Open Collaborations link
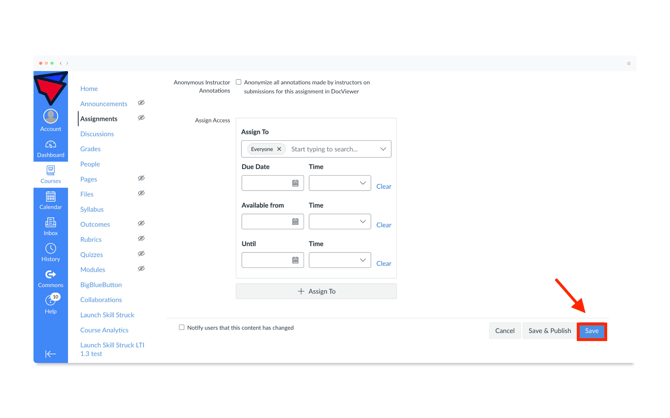This screenshot has width=670, height=418. pos(101,300)
